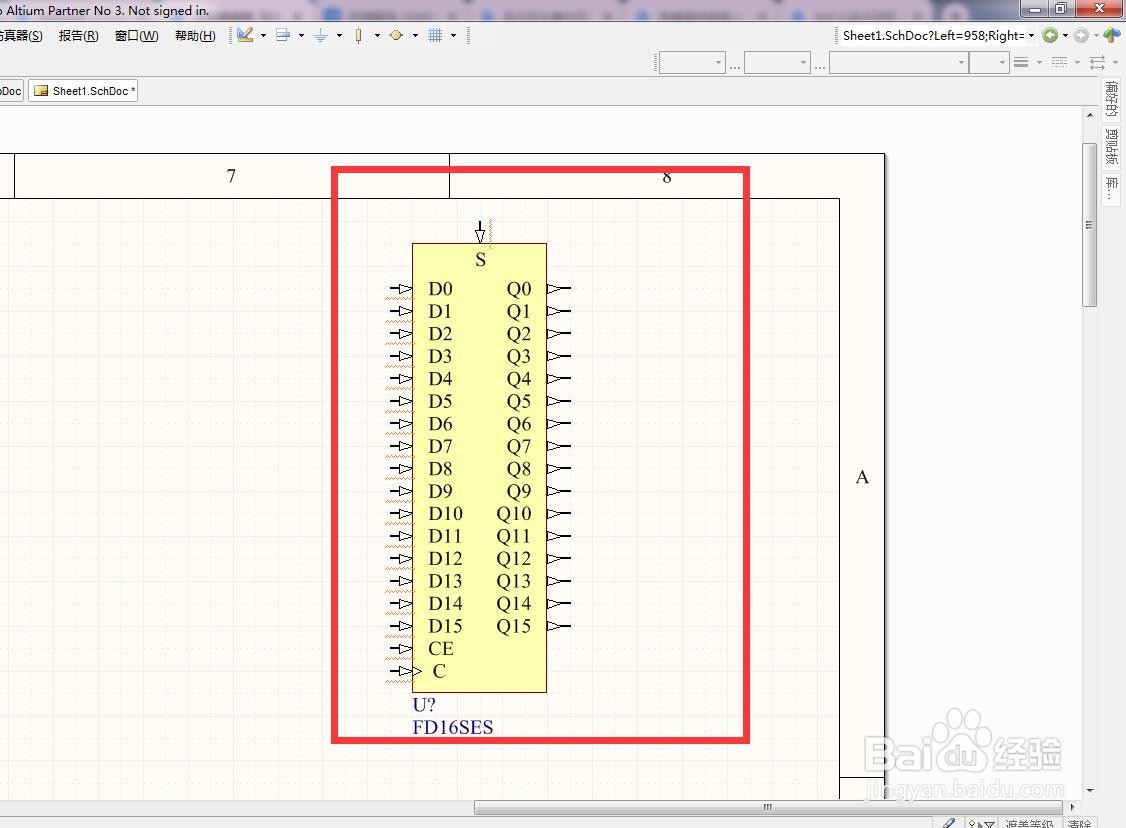Select the simulation sources tool icon

[x=396, y=34]
